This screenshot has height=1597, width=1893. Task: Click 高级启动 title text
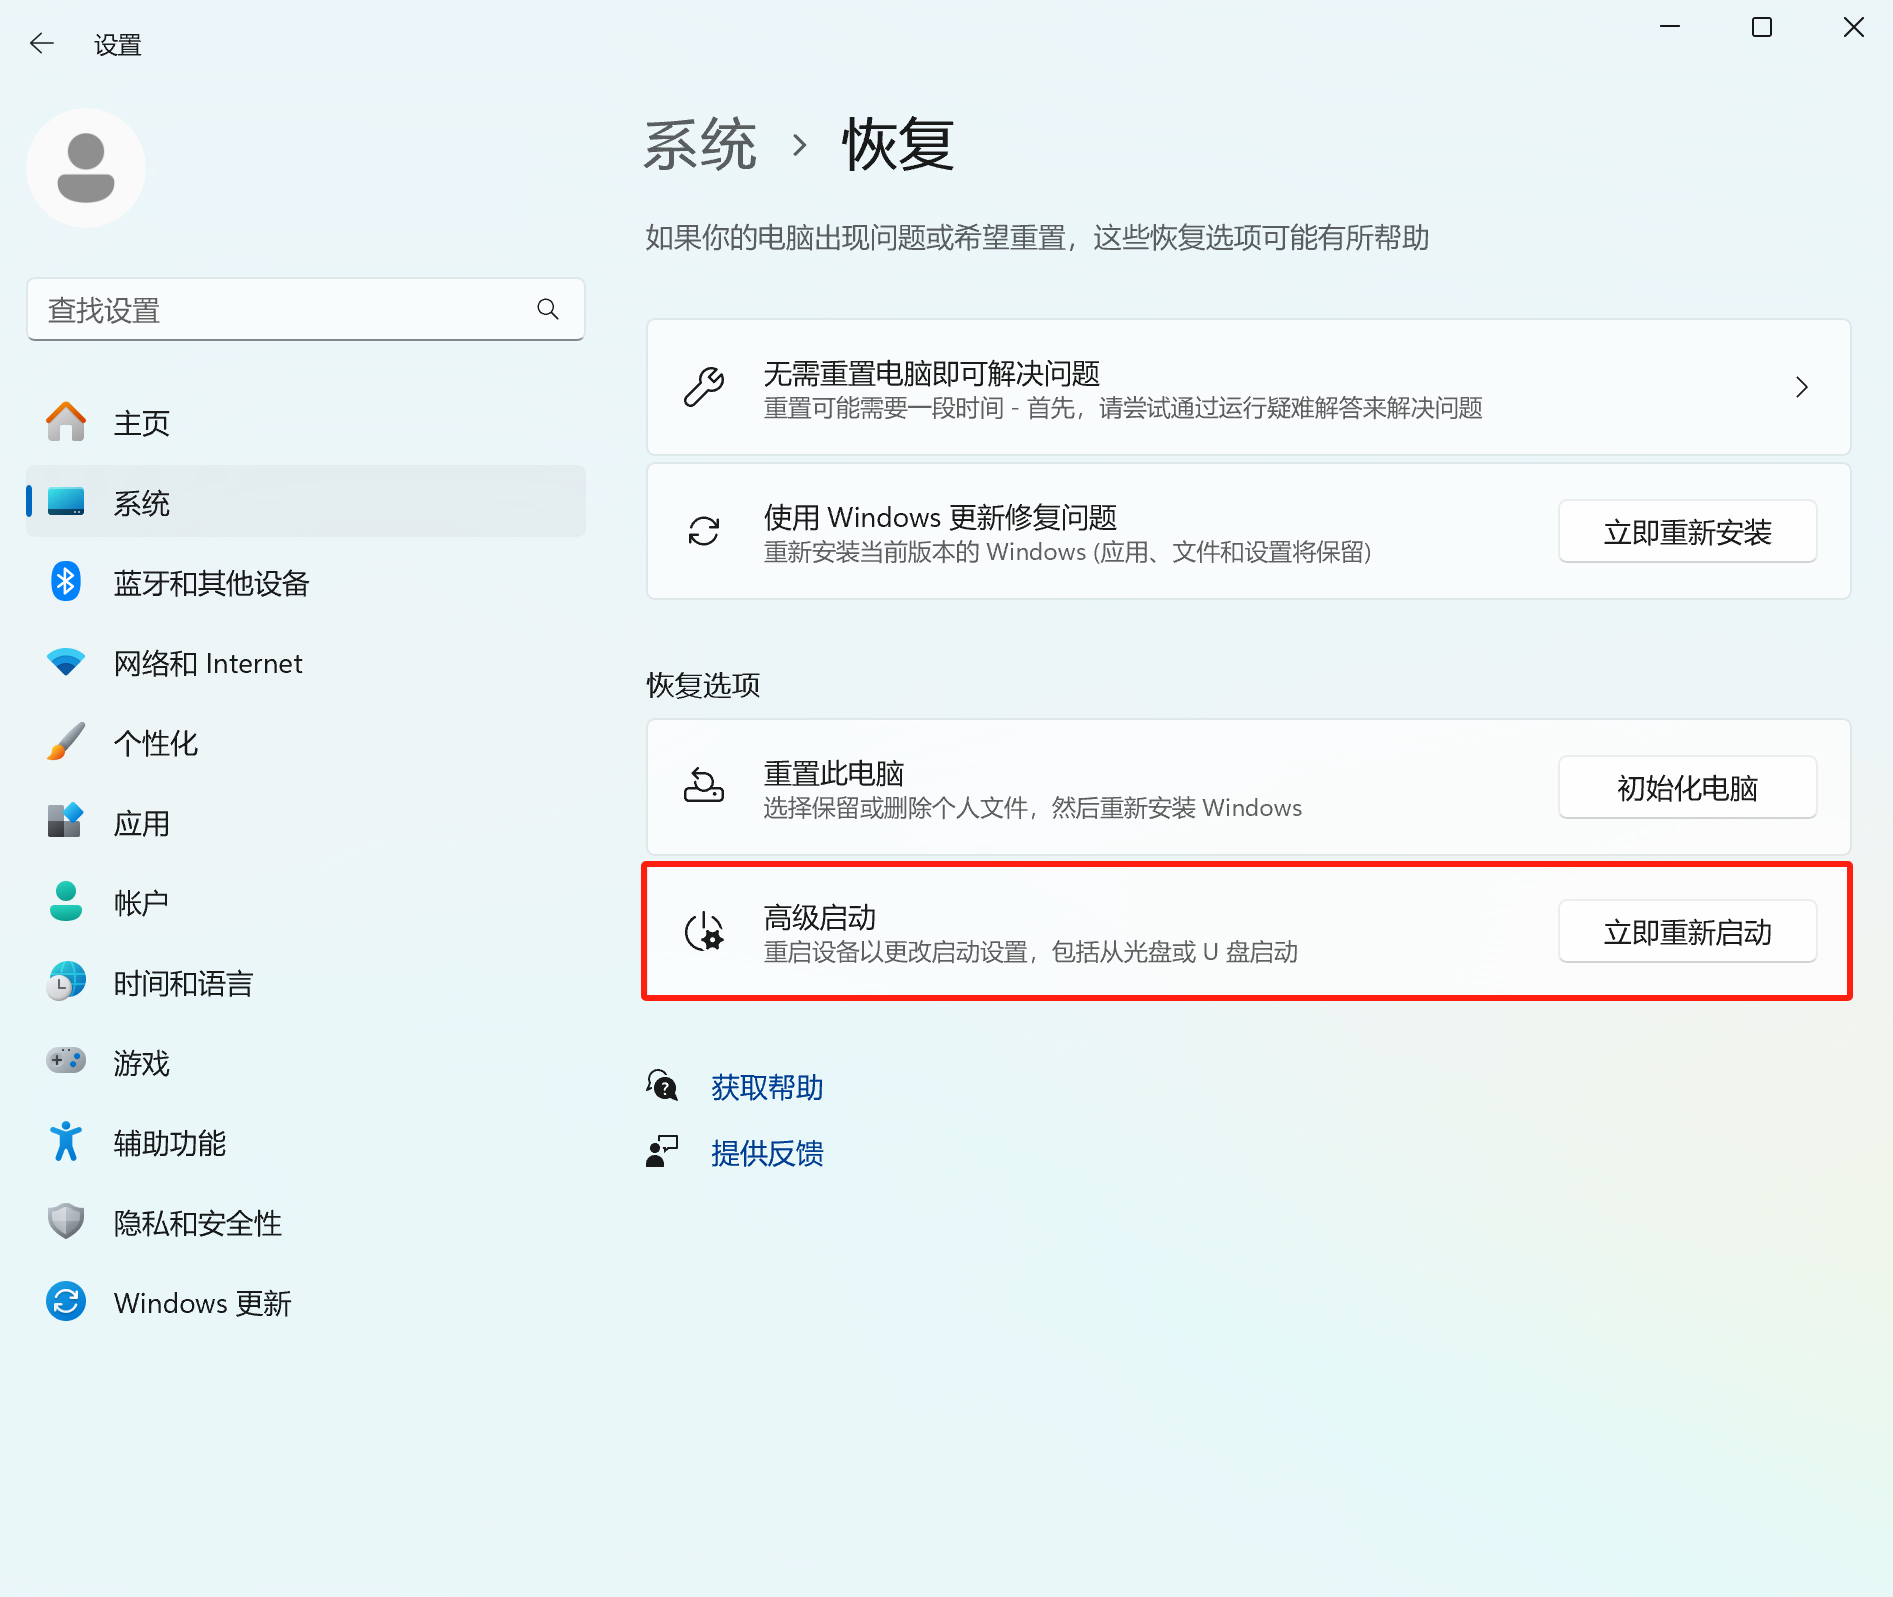click(819, 917)
